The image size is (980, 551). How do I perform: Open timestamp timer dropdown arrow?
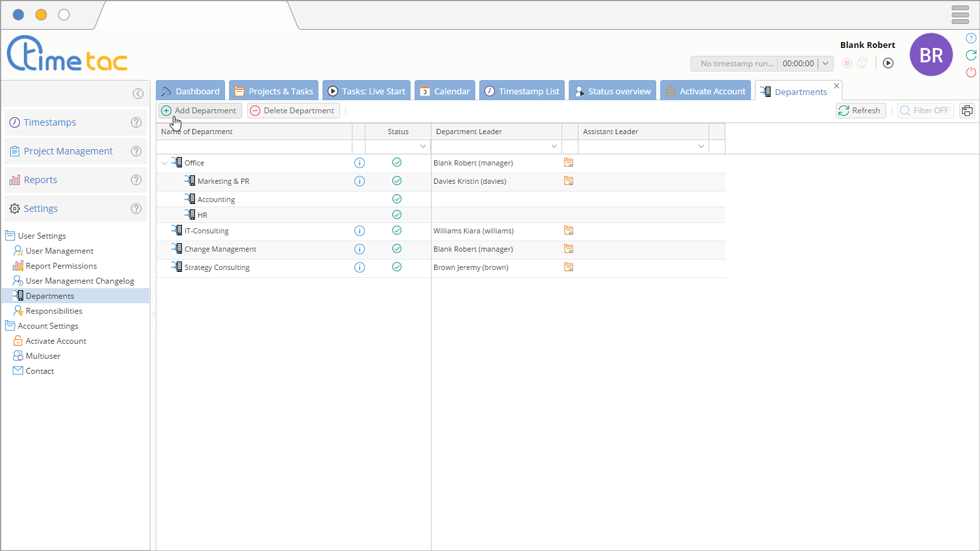click(826, 63)
